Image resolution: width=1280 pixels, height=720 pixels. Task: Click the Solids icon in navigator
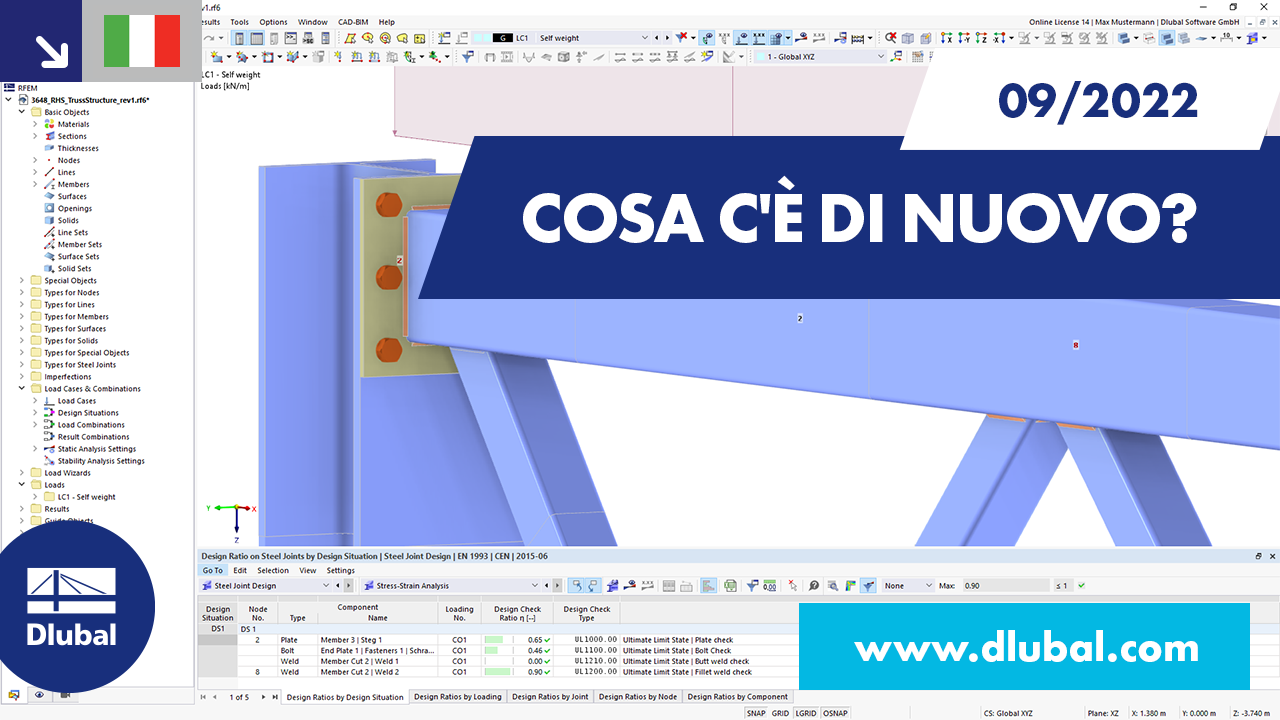tap(49, 220)
